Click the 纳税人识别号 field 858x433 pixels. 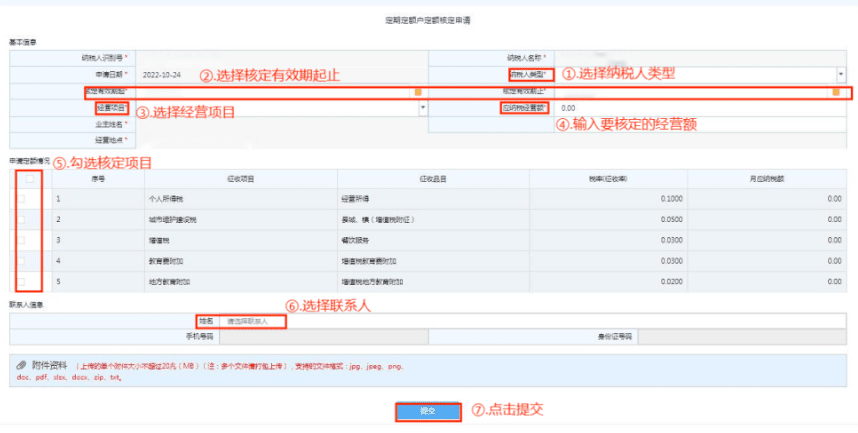coord(281,57)
